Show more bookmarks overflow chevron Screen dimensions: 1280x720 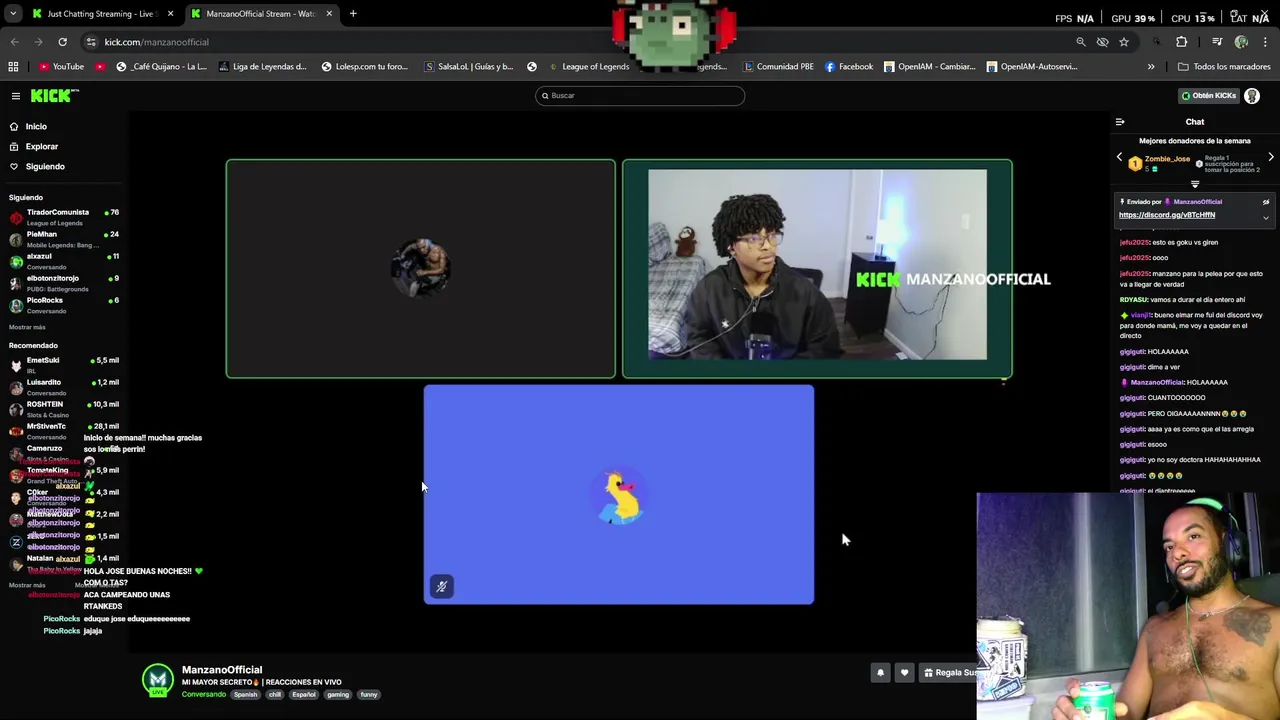1151,67
